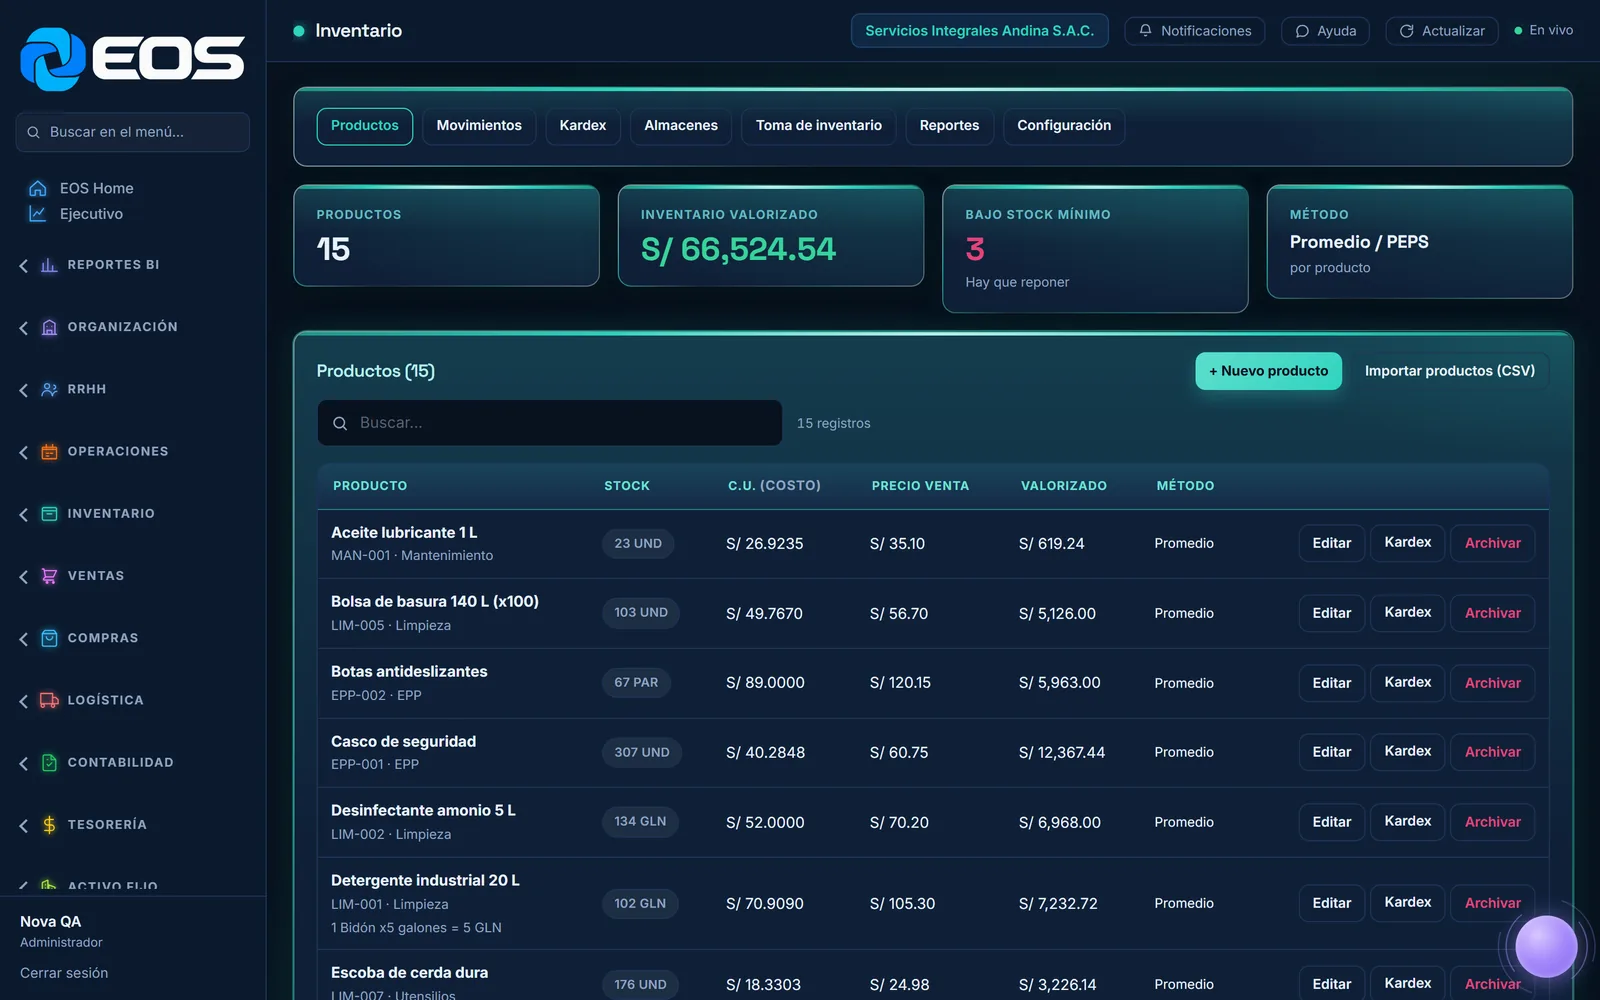
Task: Focus the Buscar en el menú field
Action: click(x=132, y=132)
